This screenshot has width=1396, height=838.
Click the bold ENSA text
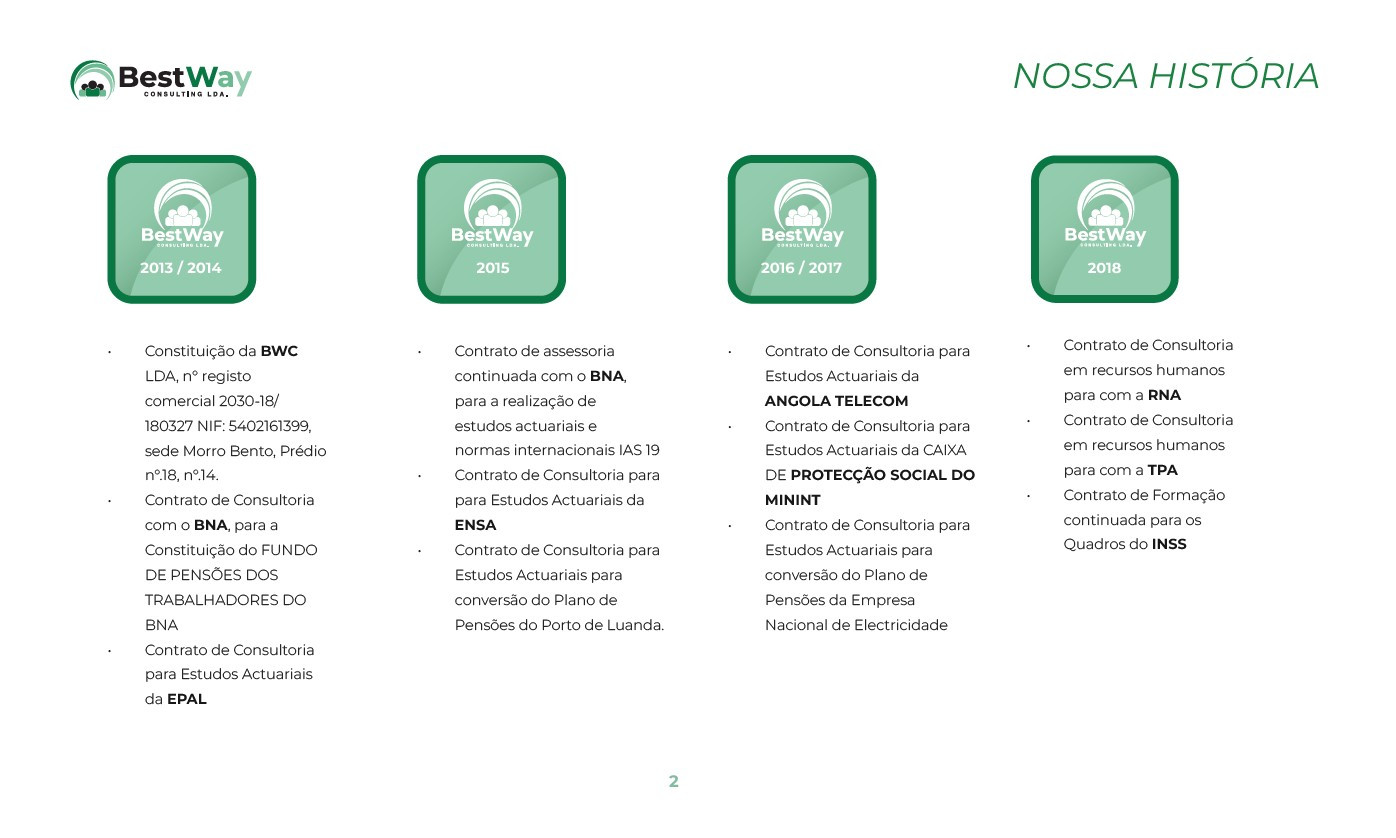(x=475, y=525)
